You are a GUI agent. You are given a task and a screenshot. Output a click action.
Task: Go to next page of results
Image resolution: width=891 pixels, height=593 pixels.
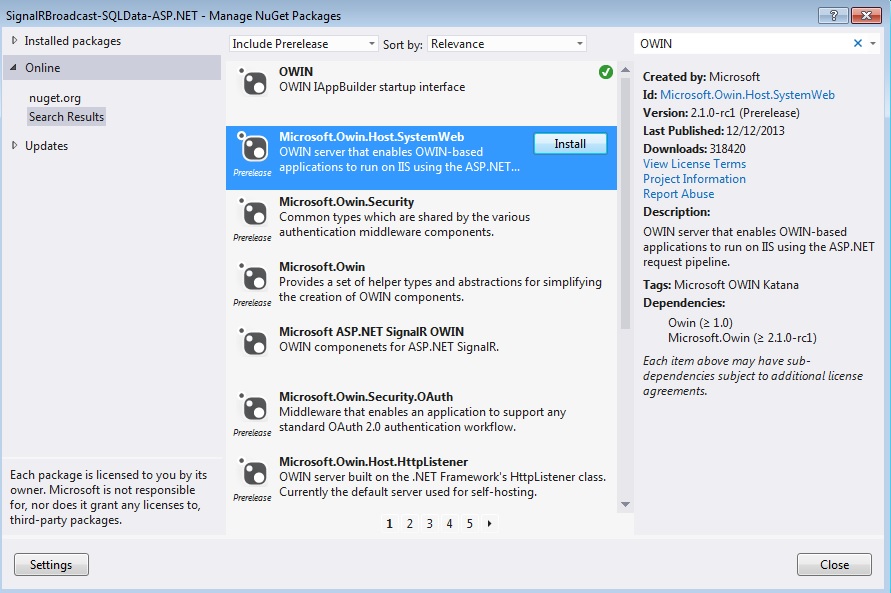489,523
